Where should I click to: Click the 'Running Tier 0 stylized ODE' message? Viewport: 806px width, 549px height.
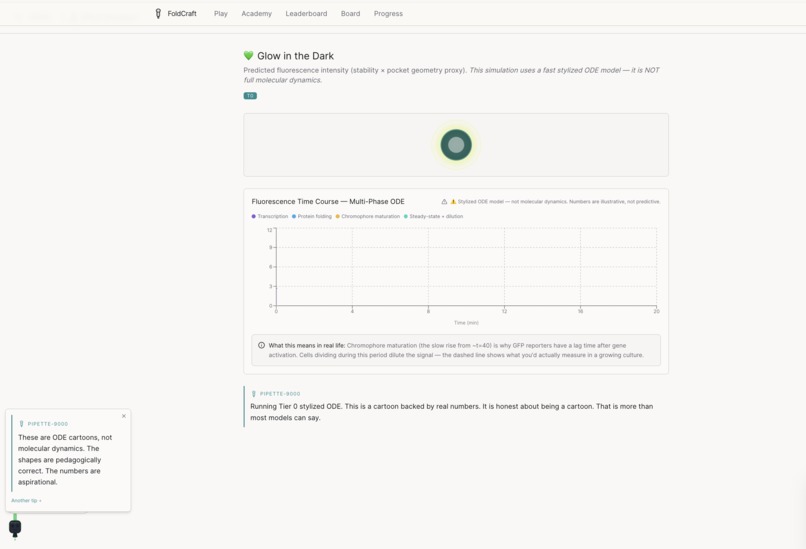pos(451,412)
